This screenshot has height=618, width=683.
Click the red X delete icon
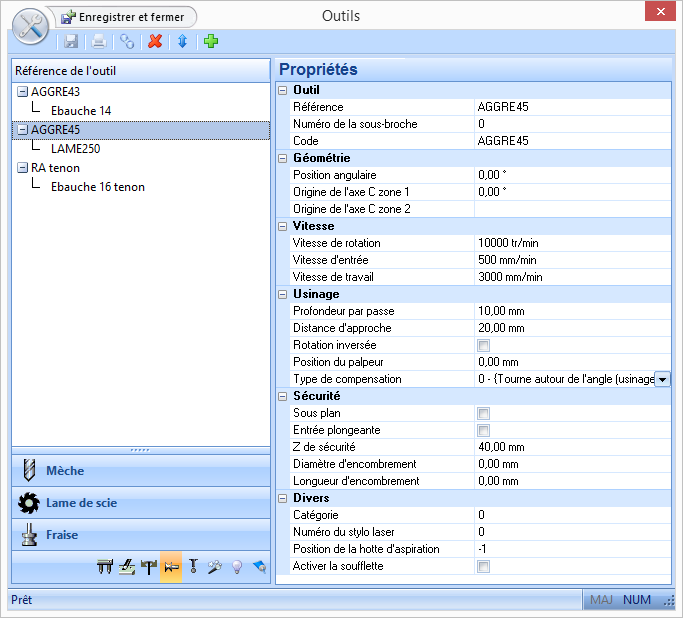[x=155, y=41]
